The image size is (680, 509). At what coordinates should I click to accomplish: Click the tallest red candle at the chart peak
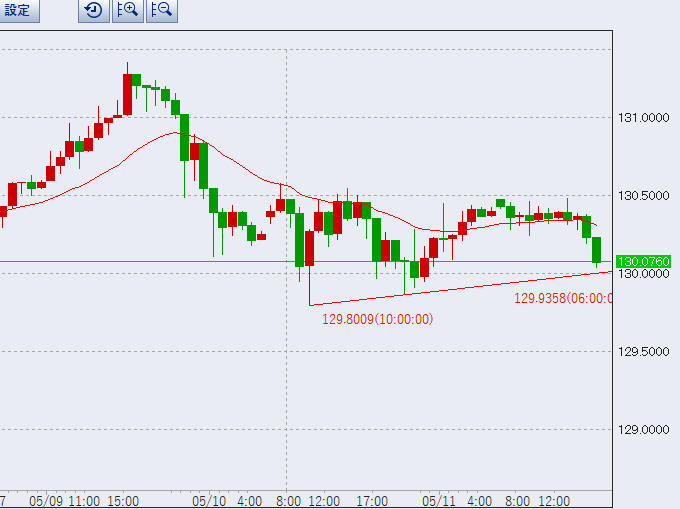[128, 95]
